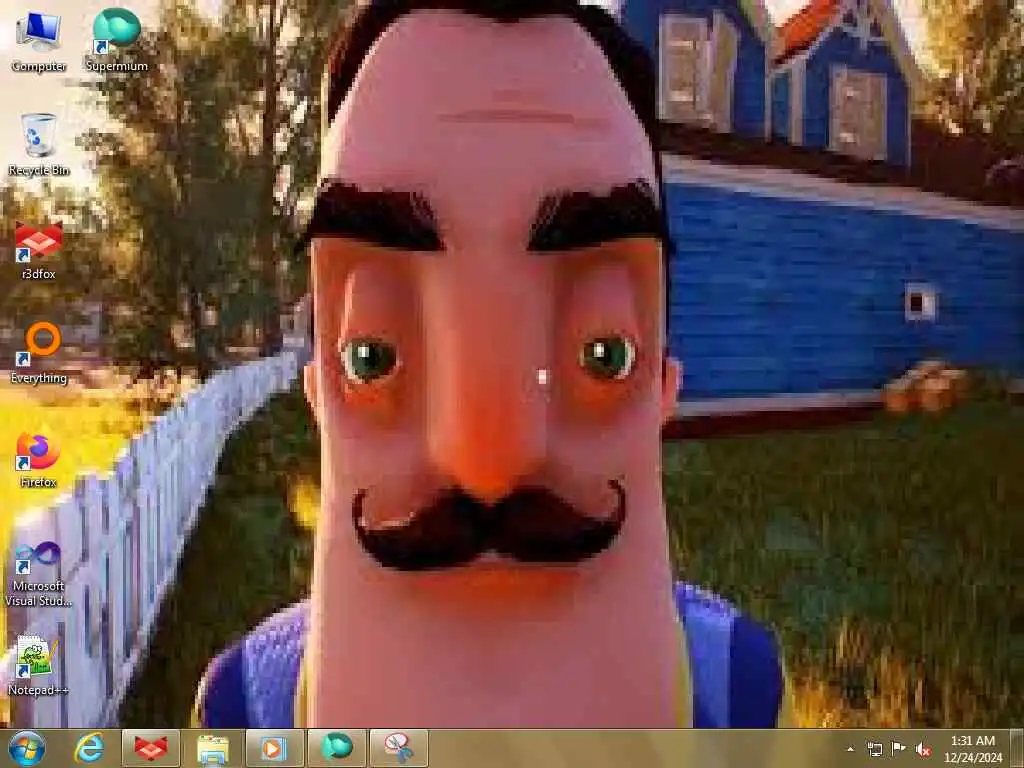Launch Internet Explorer from the taskbar
Screen dimensions: 1024x768
[89, 748]
